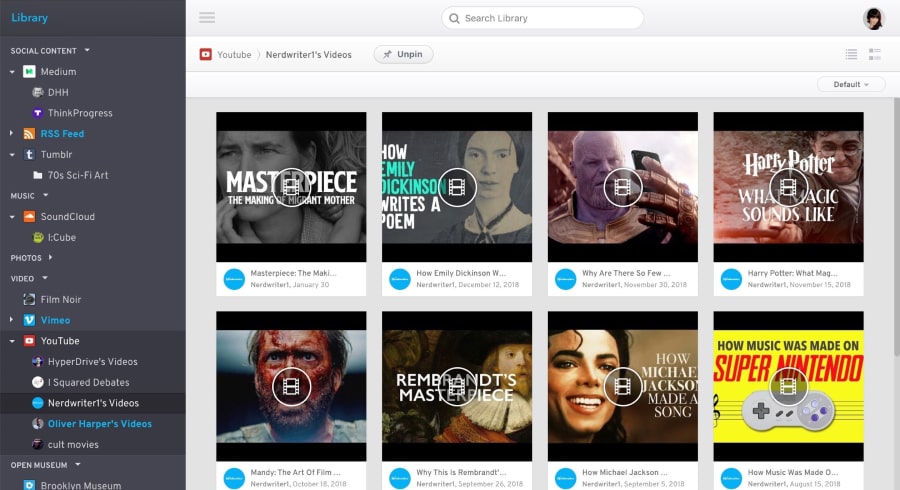The image size is (900, 490).
Task: Collapse the YouTube tree node
Action: pos(12,341)
